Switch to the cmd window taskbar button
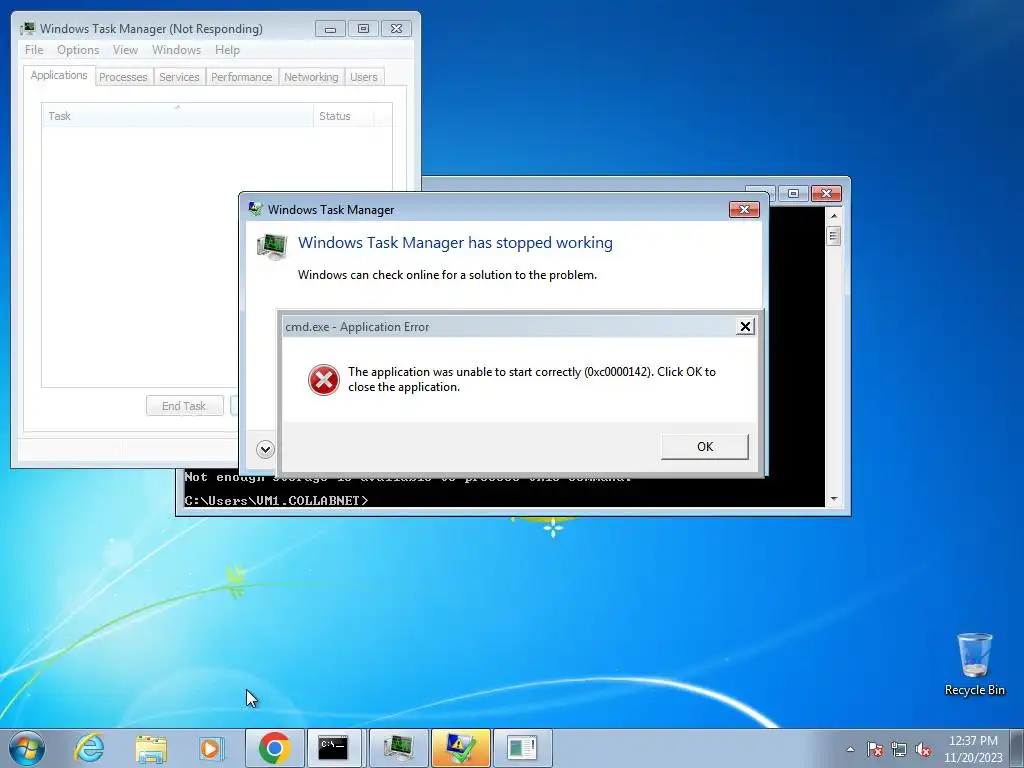The height and width of the screenshot is (768, 1024). pyautogui.click(x=333, y=748)
